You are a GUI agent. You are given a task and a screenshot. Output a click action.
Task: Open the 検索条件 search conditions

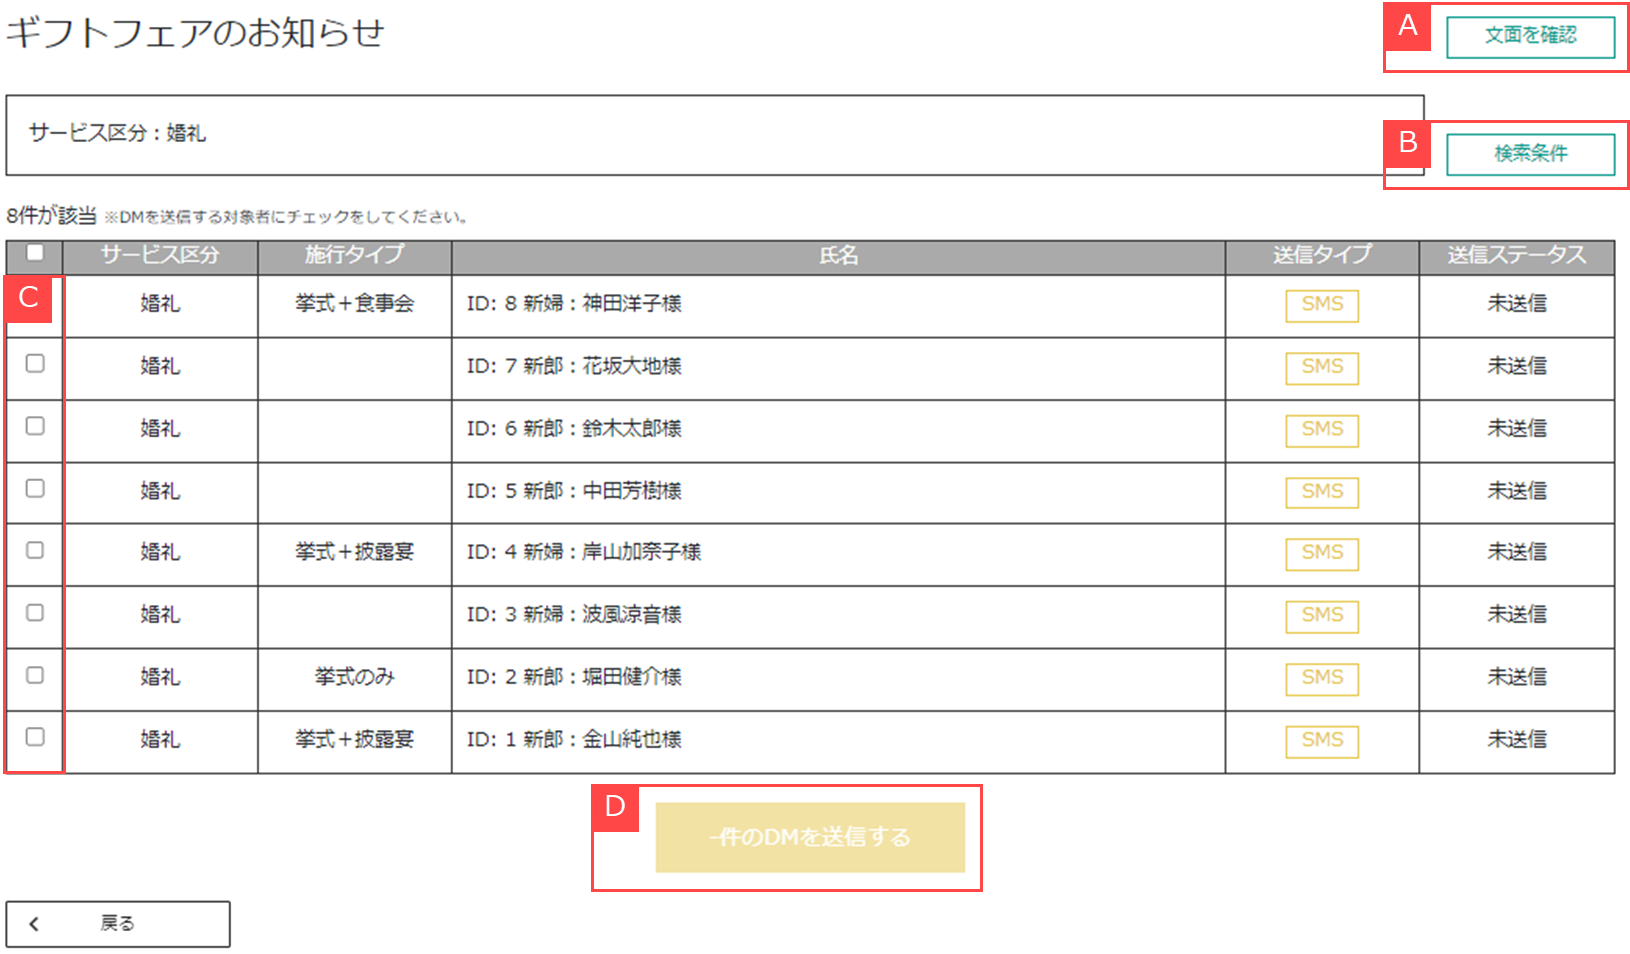click(1530, 154)
